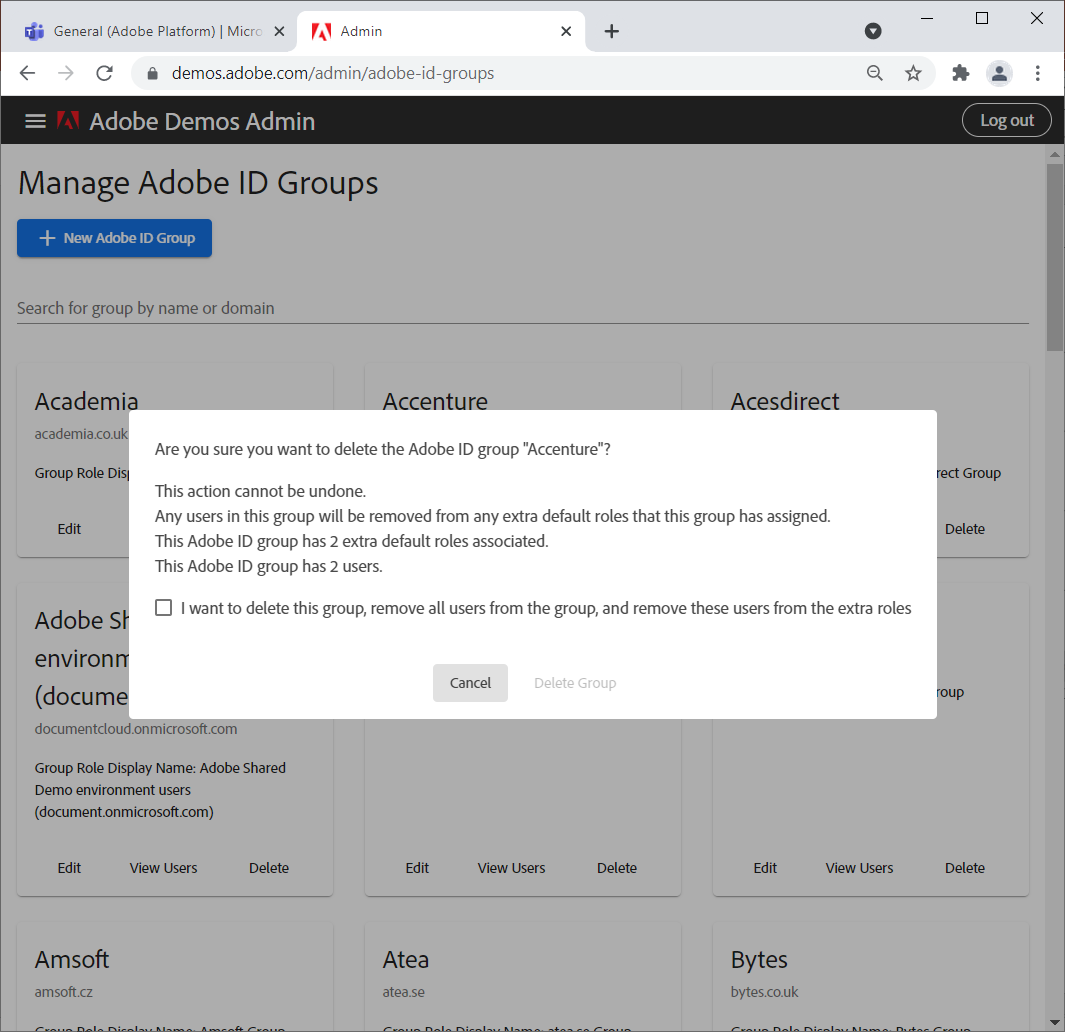
Task: Click the 'Accenture' card title
Action: pos(435,400)
